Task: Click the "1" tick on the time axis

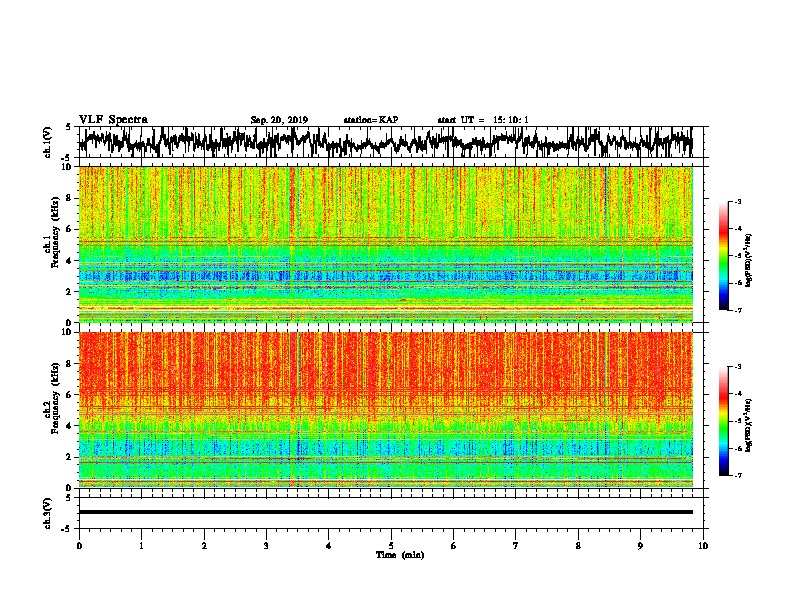Action: click(x=141, y=546)
